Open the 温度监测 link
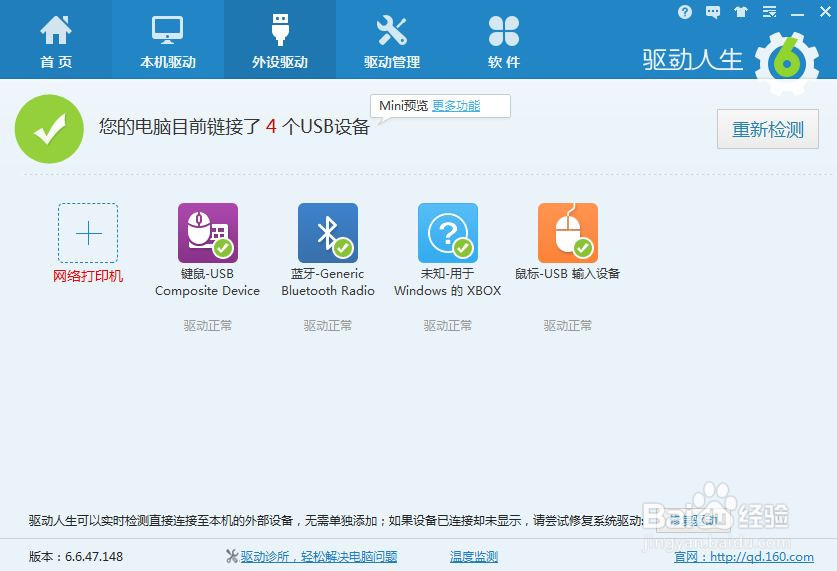 coord(474,557)
